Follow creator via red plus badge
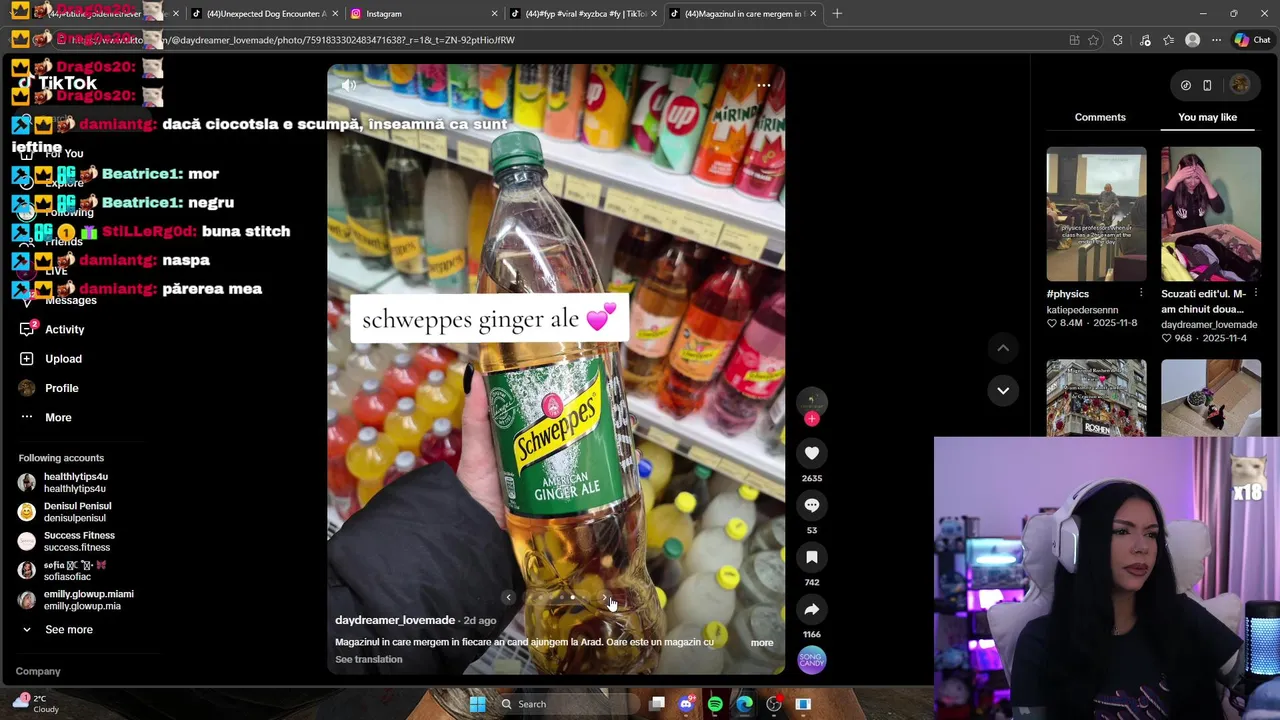The image size is (1280, 720). [812, 419]
